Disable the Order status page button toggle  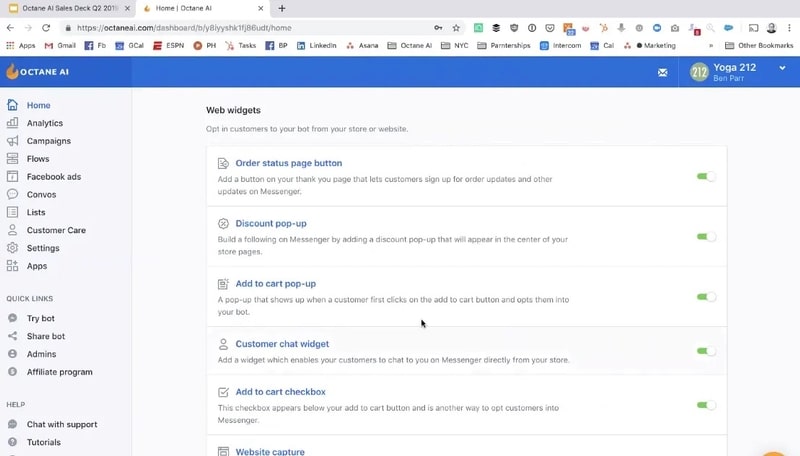(706, 177)
